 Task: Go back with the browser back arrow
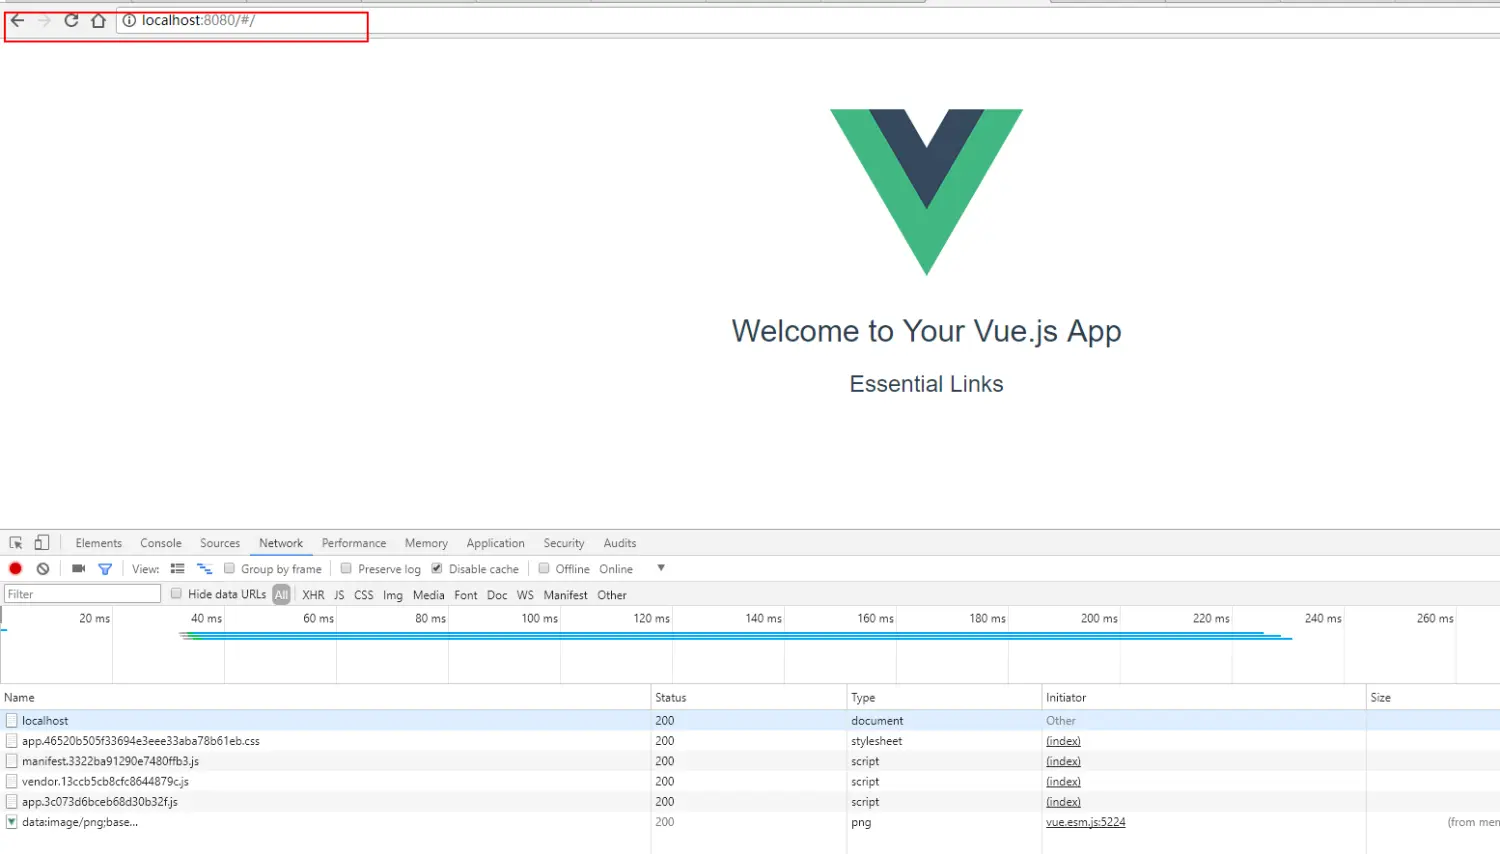click(17, 20)
